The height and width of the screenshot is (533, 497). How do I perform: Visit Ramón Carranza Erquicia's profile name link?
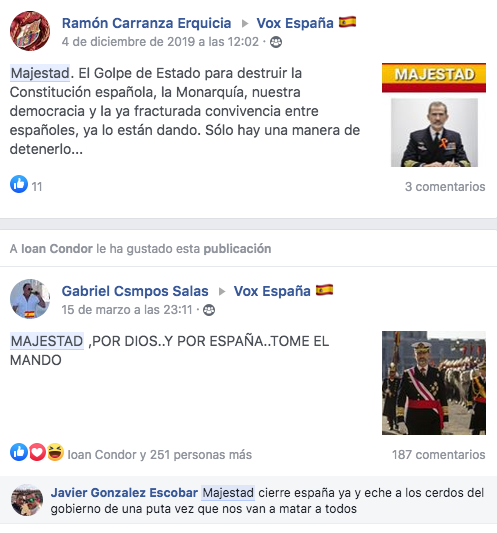pos(147,23)
